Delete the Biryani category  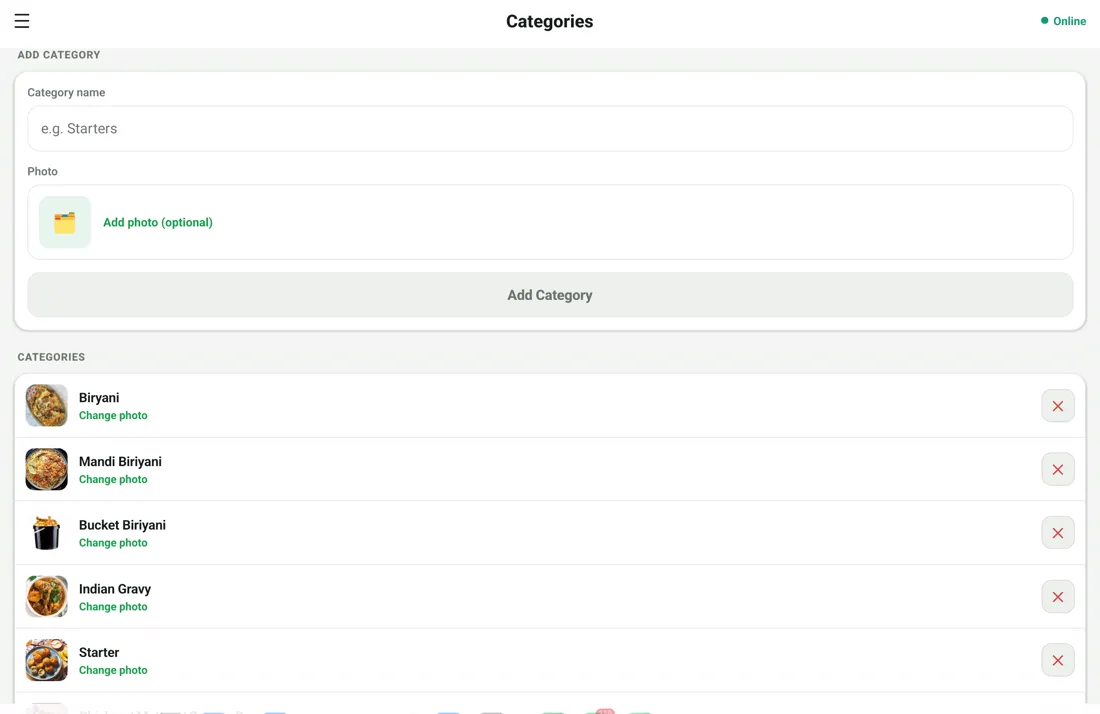[x=1058, y=406]
